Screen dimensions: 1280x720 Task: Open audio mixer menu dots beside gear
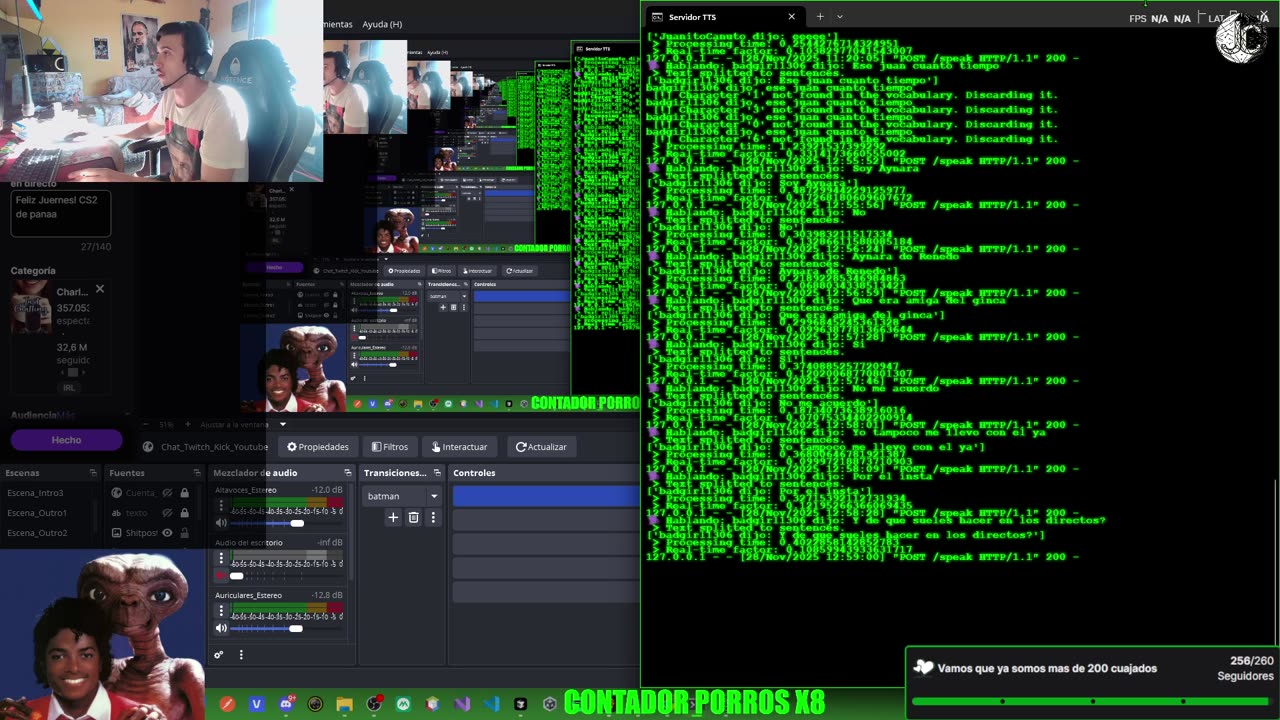tap(241, 655)
